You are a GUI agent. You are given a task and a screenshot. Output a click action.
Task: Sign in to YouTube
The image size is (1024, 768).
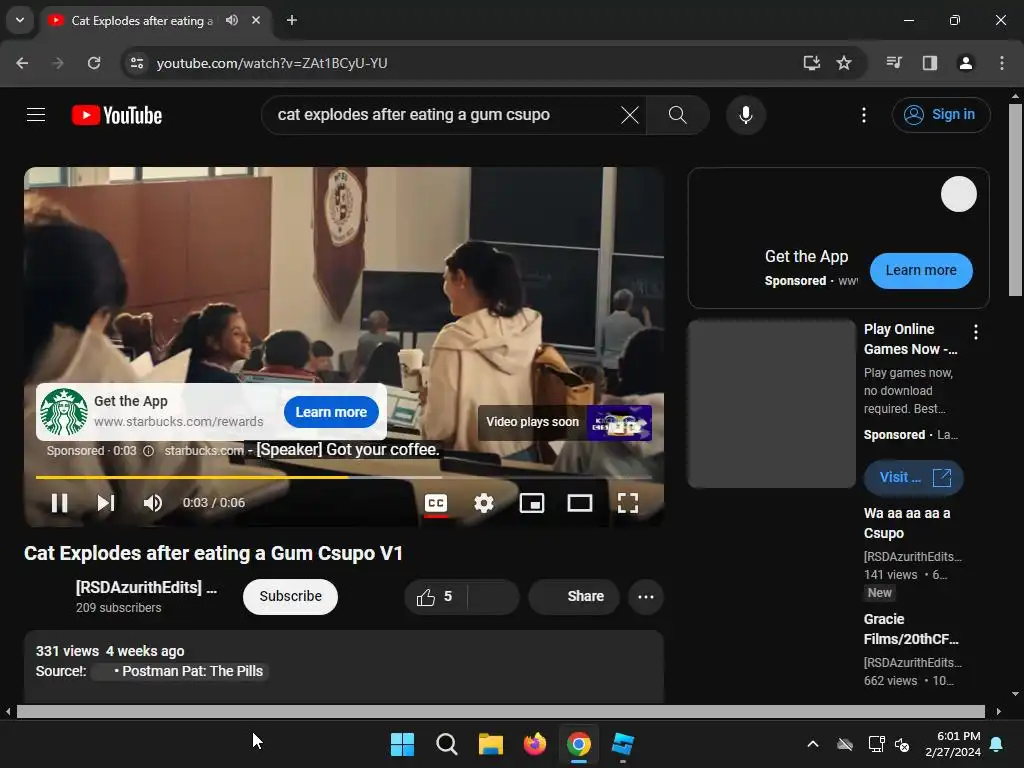(940, 115)
